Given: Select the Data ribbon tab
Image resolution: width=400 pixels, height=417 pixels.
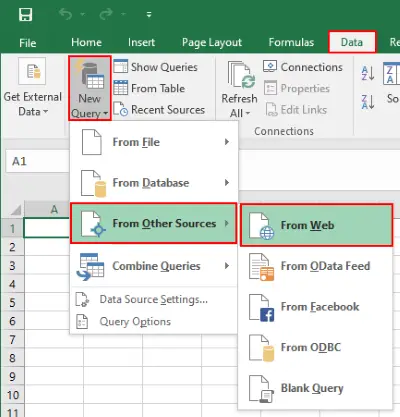Looking at the screenshot, I should (x=352, y=42).
